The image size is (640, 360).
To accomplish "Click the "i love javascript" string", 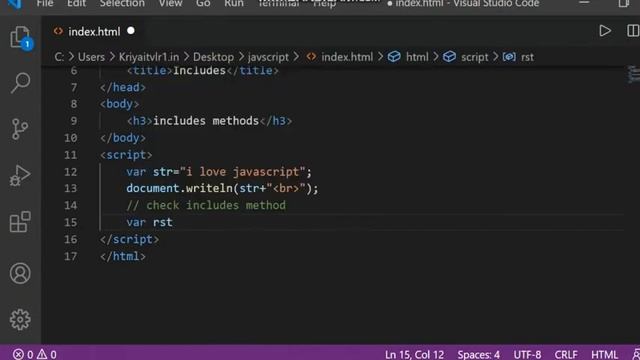I will point(242,172).
